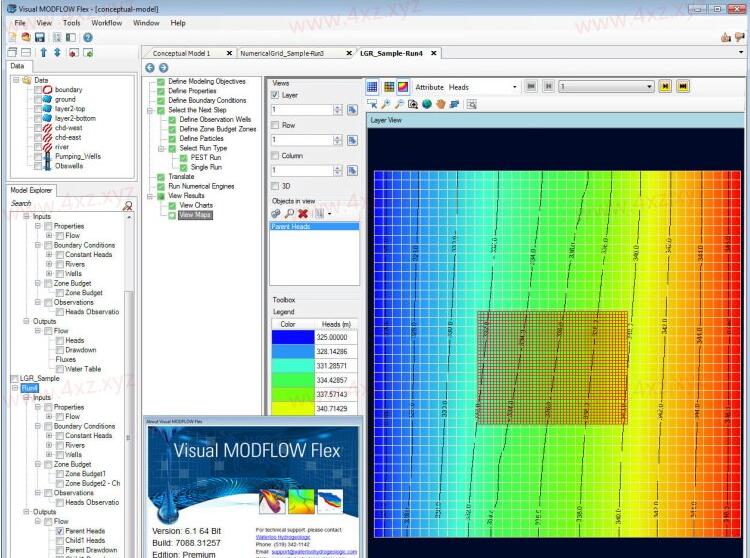Enable the Column view checkbox
The image size is (750, 558).
coord(275,155)
